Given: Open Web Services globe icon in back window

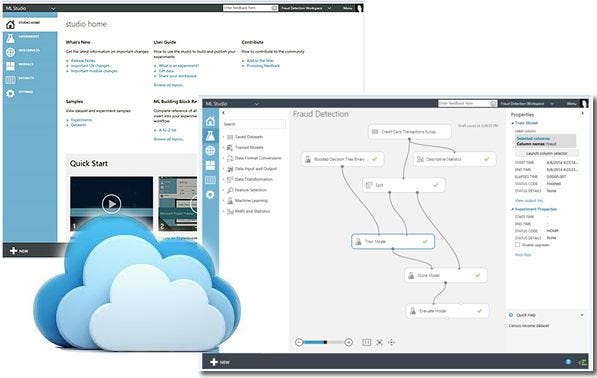Looking at the screenshot, I should 10,52.
